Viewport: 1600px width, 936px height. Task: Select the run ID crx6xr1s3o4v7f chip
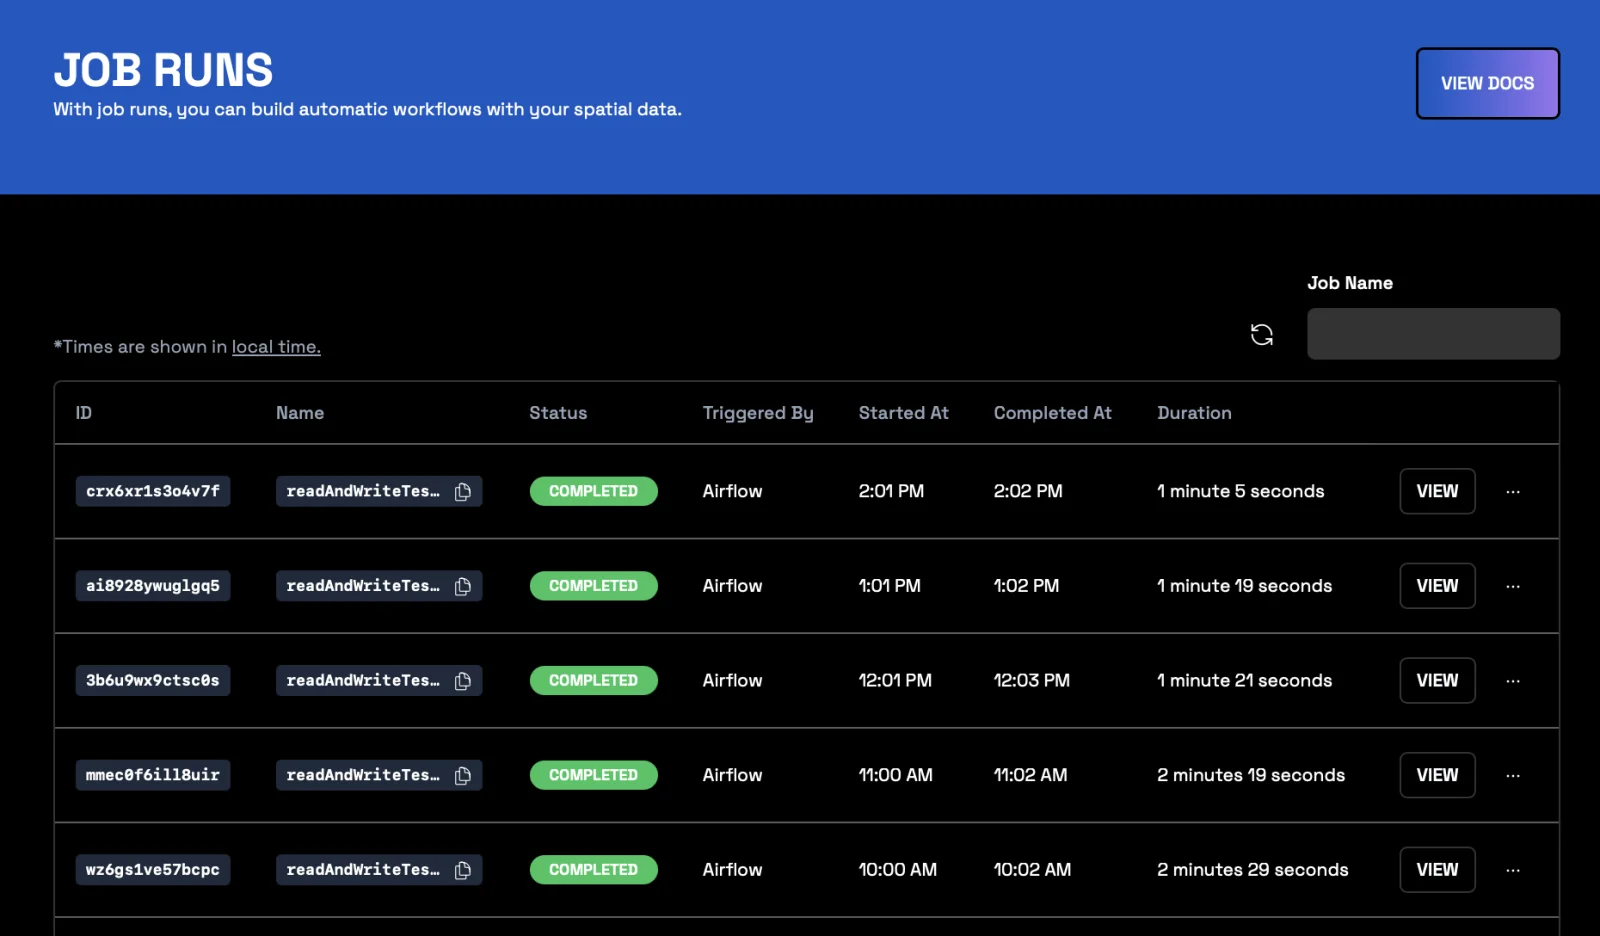[153, 492]
